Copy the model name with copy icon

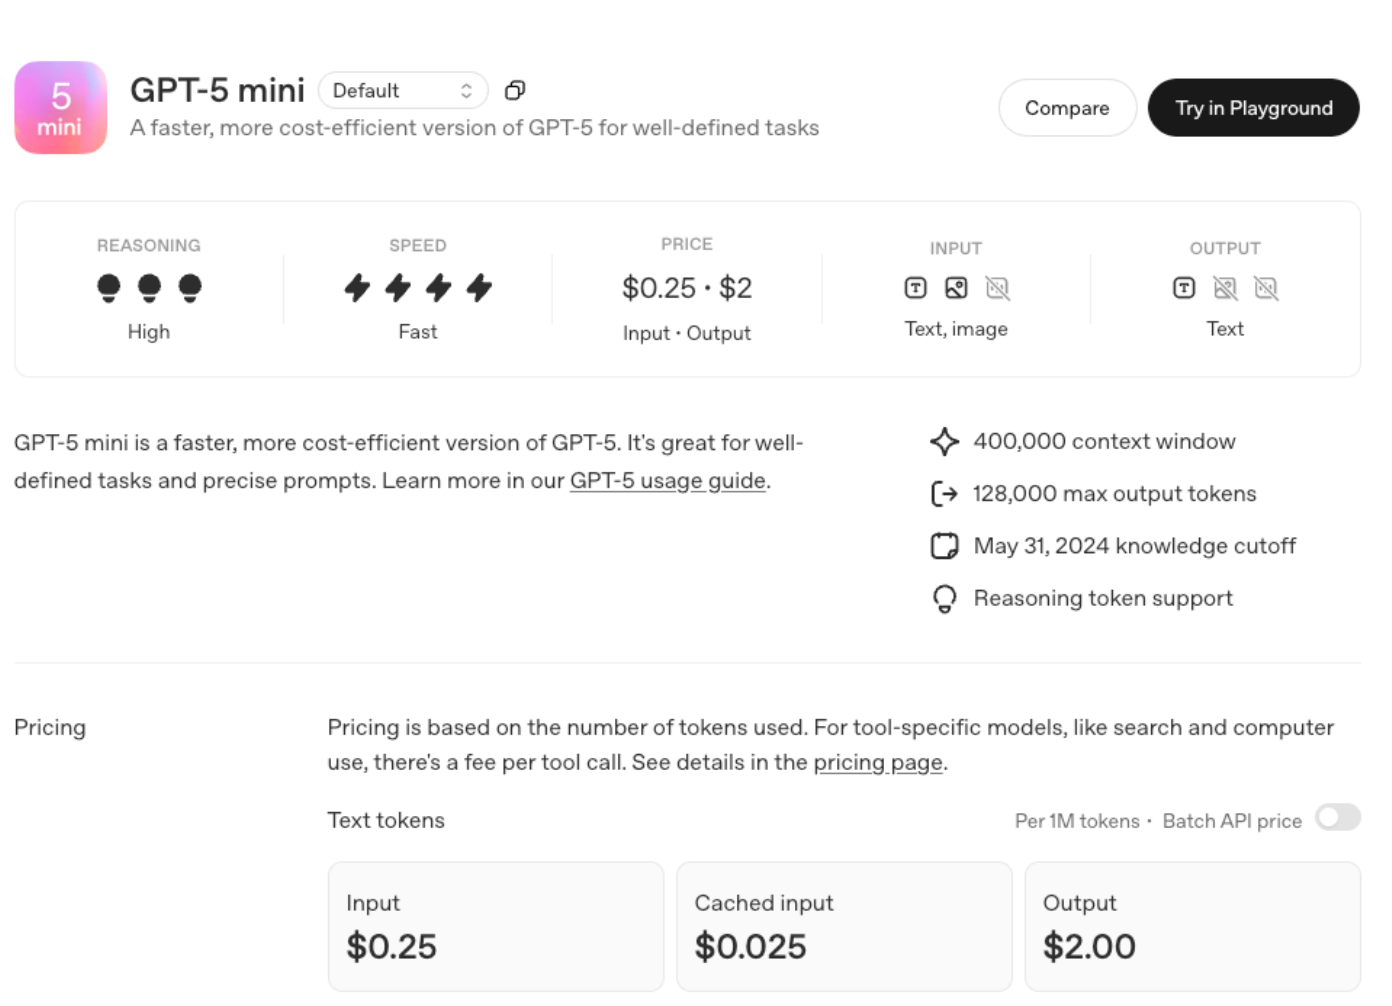pyautogui.click(x=515, y=90)
